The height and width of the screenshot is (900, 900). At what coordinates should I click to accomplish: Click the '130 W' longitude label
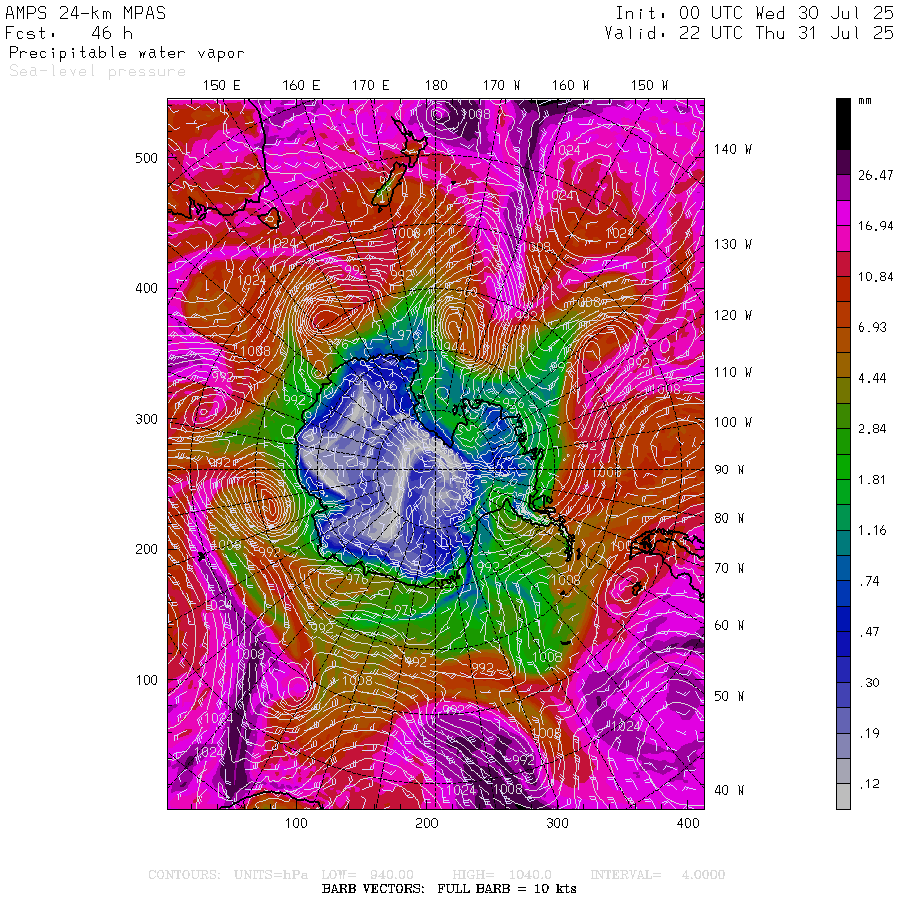click(733, 245)
